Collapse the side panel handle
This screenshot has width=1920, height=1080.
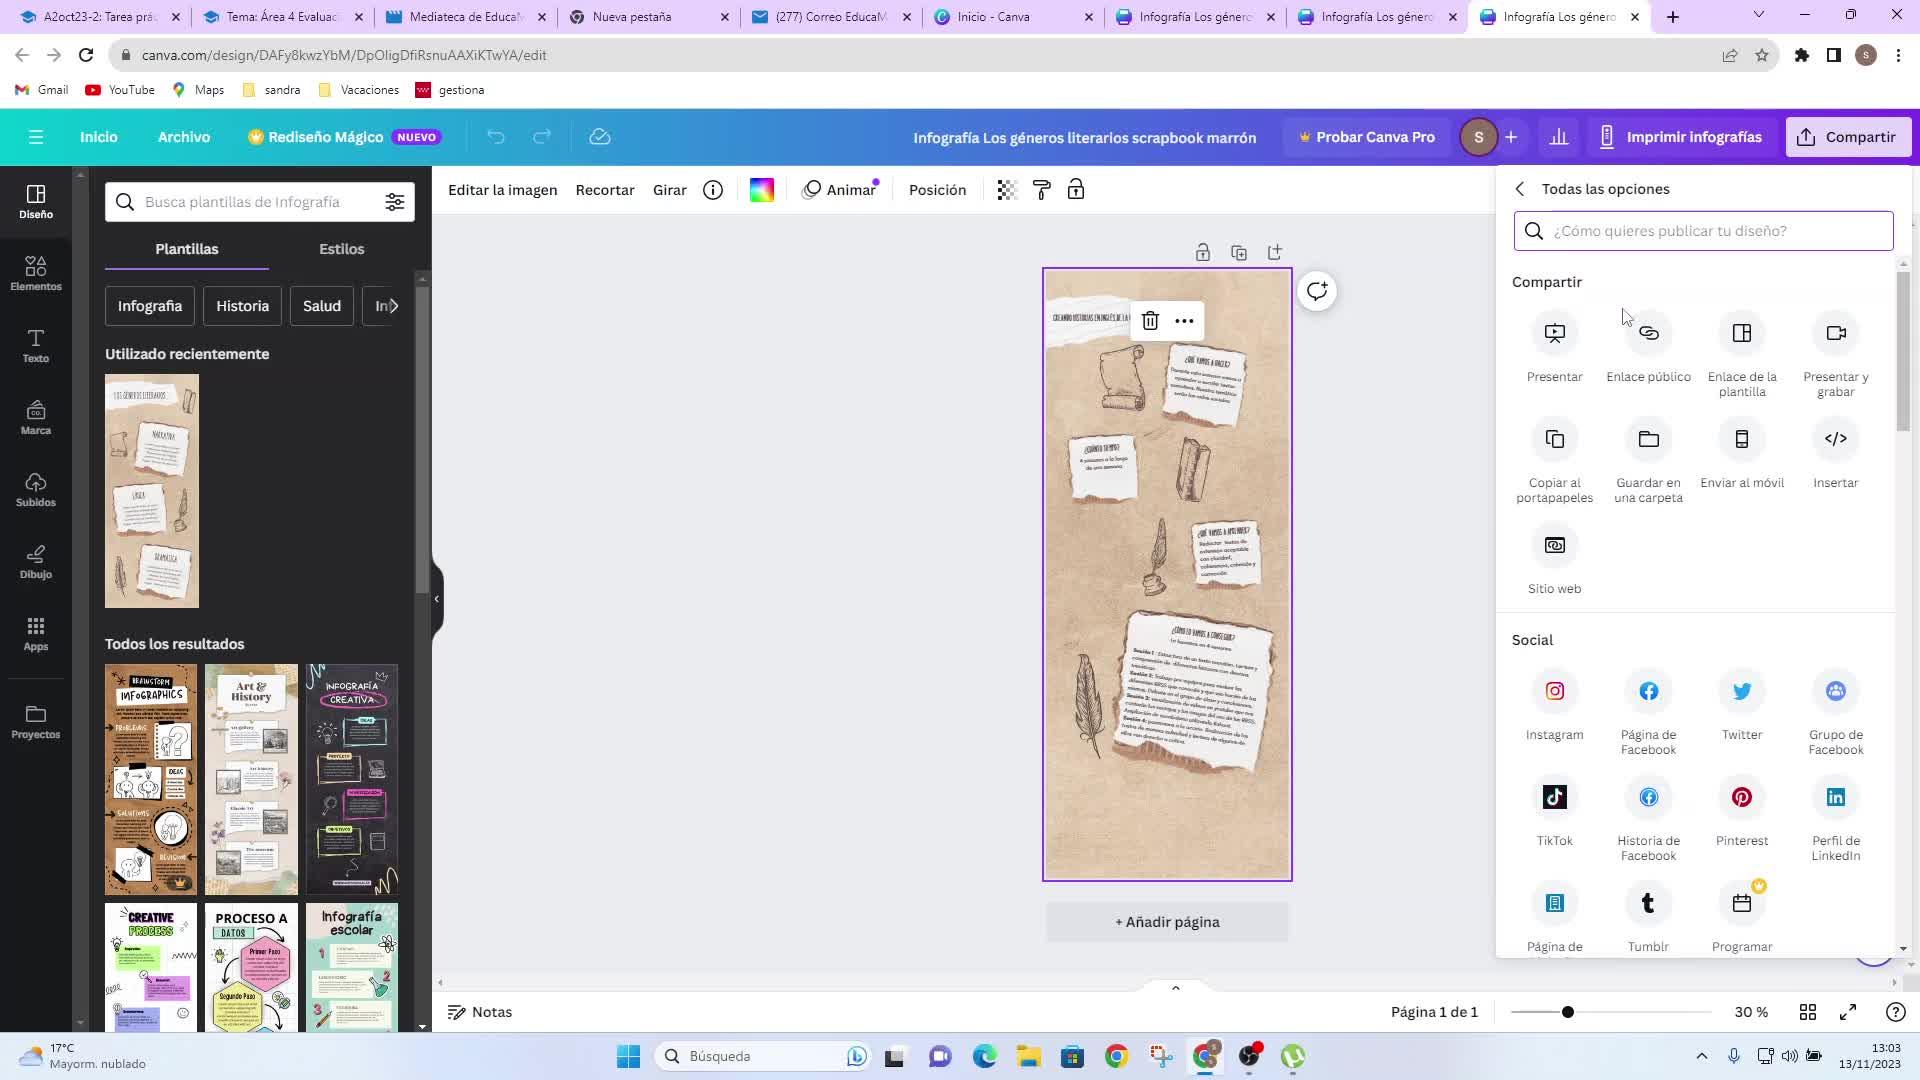tap(437, 599)
